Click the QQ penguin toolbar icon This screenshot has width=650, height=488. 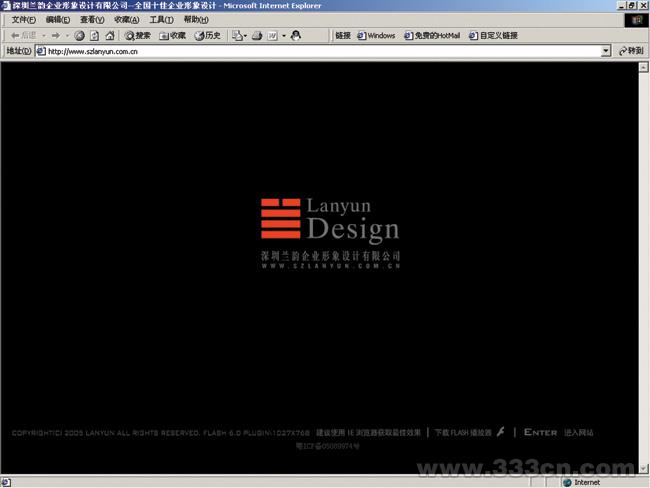point(297,35)
